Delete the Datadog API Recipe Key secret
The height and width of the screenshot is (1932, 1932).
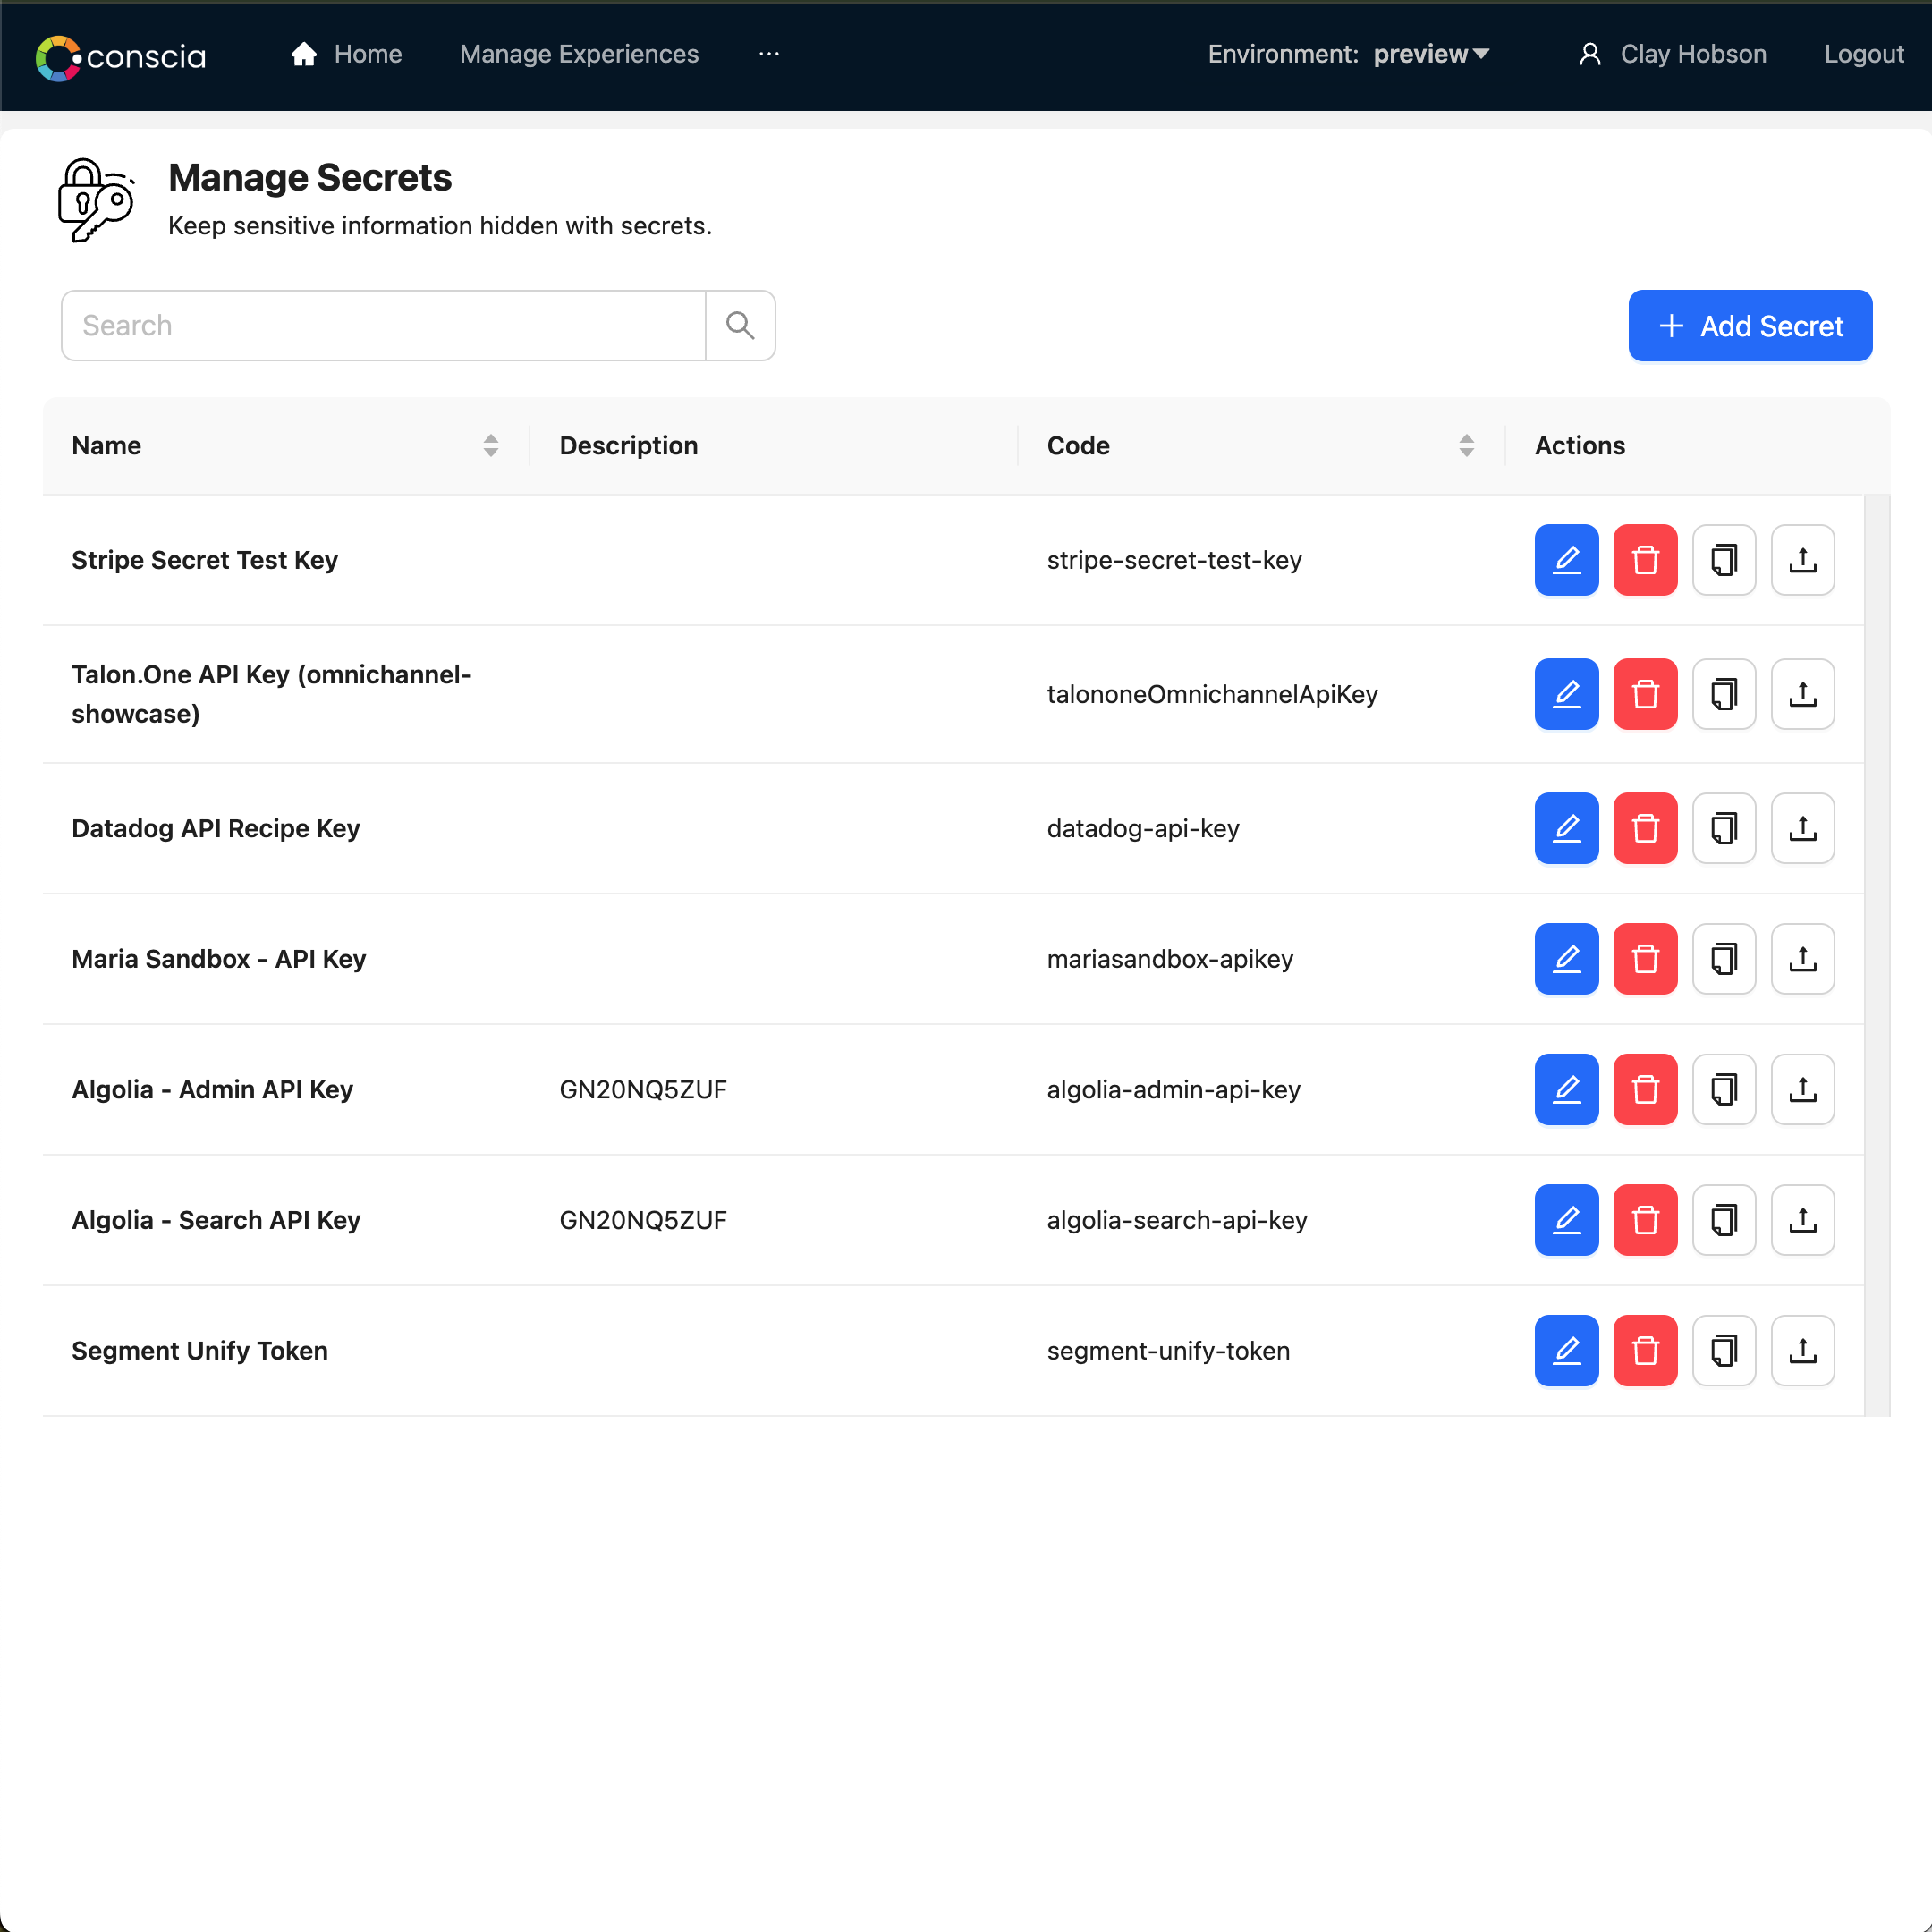point(1645,828)
